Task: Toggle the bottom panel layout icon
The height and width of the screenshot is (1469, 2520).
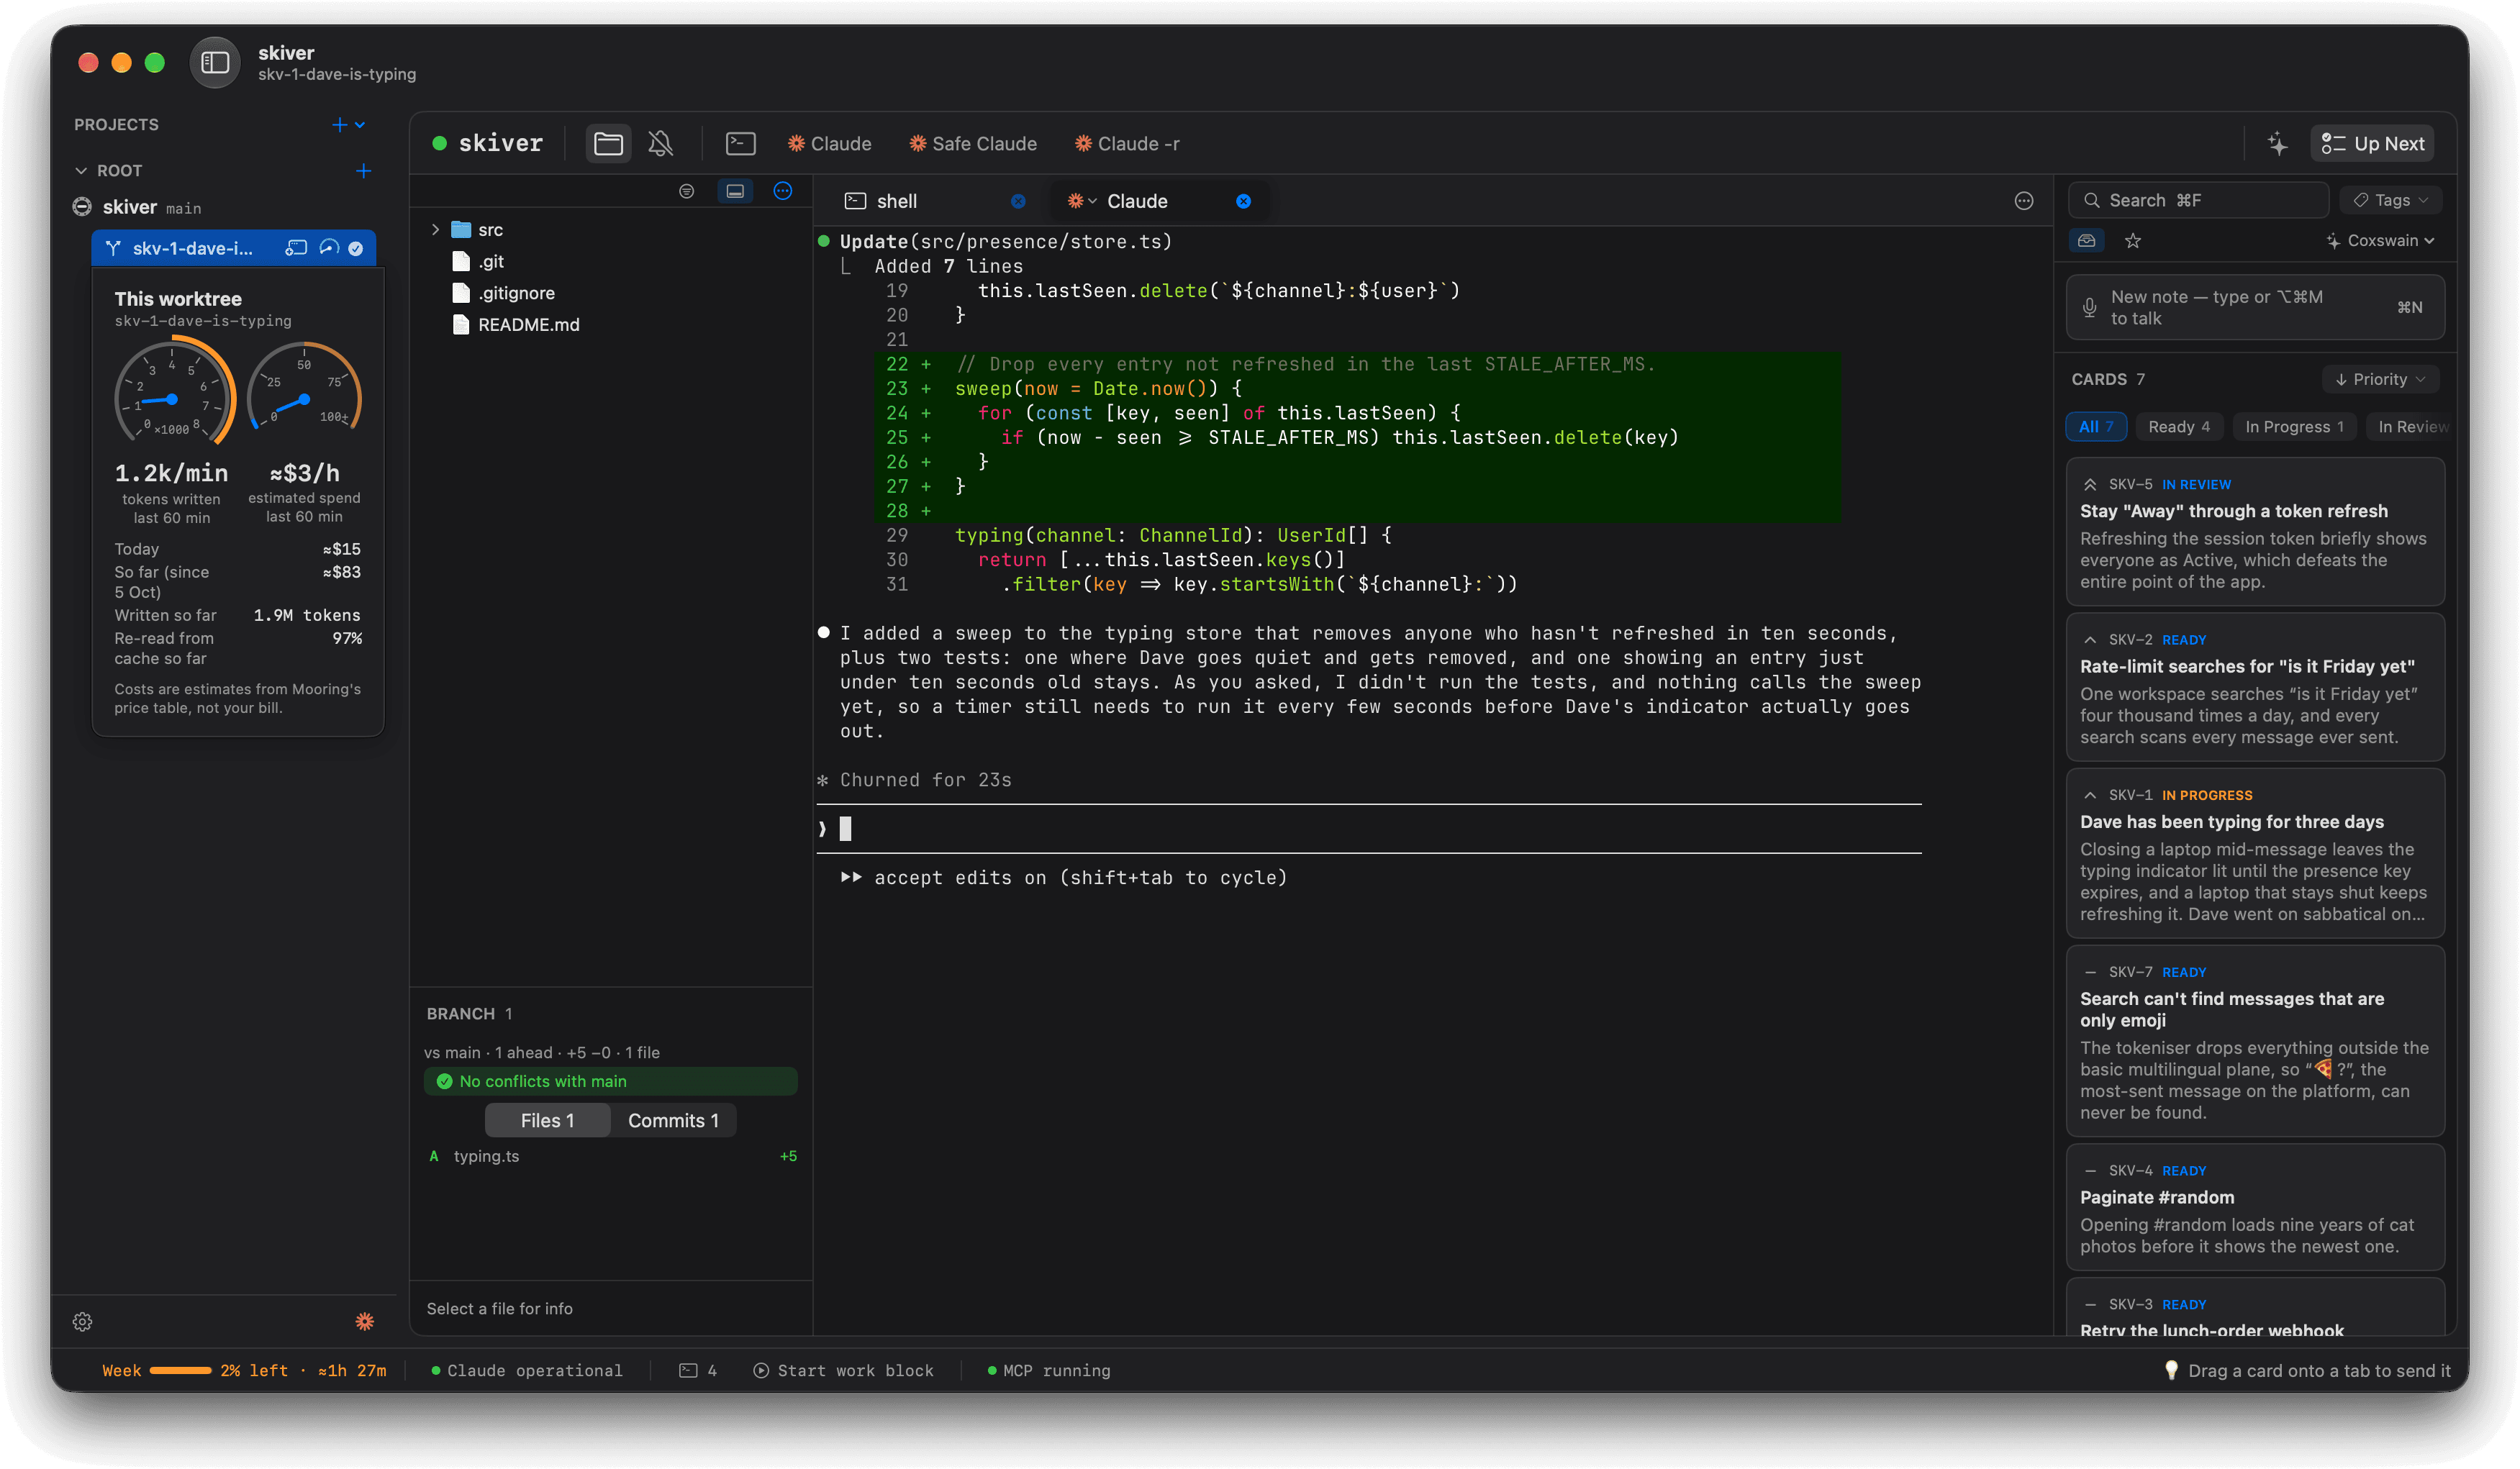Action: [x=735, y=191]
